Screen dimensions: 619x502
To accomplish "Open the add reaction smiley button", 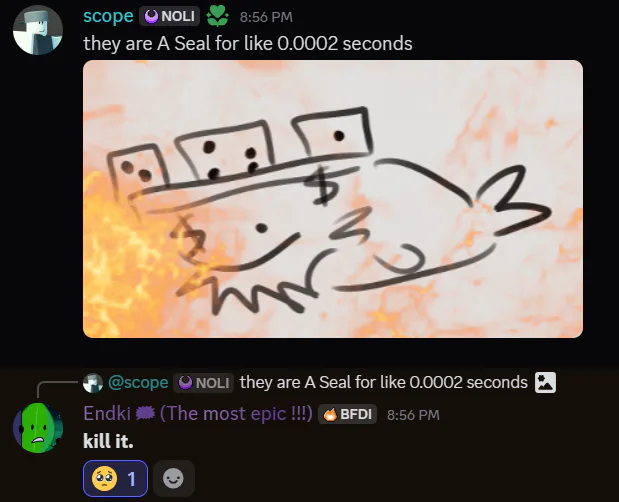I will click(x=173, y=478).
